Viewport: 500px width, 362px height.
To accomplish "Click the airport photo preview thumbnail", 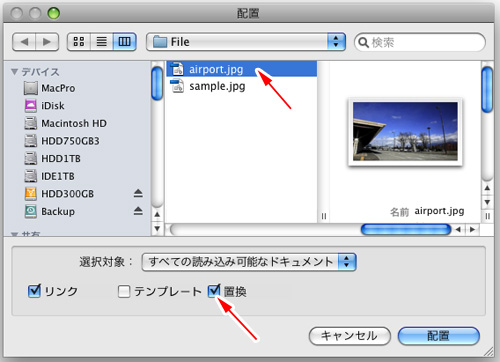I will click(405, 131).
